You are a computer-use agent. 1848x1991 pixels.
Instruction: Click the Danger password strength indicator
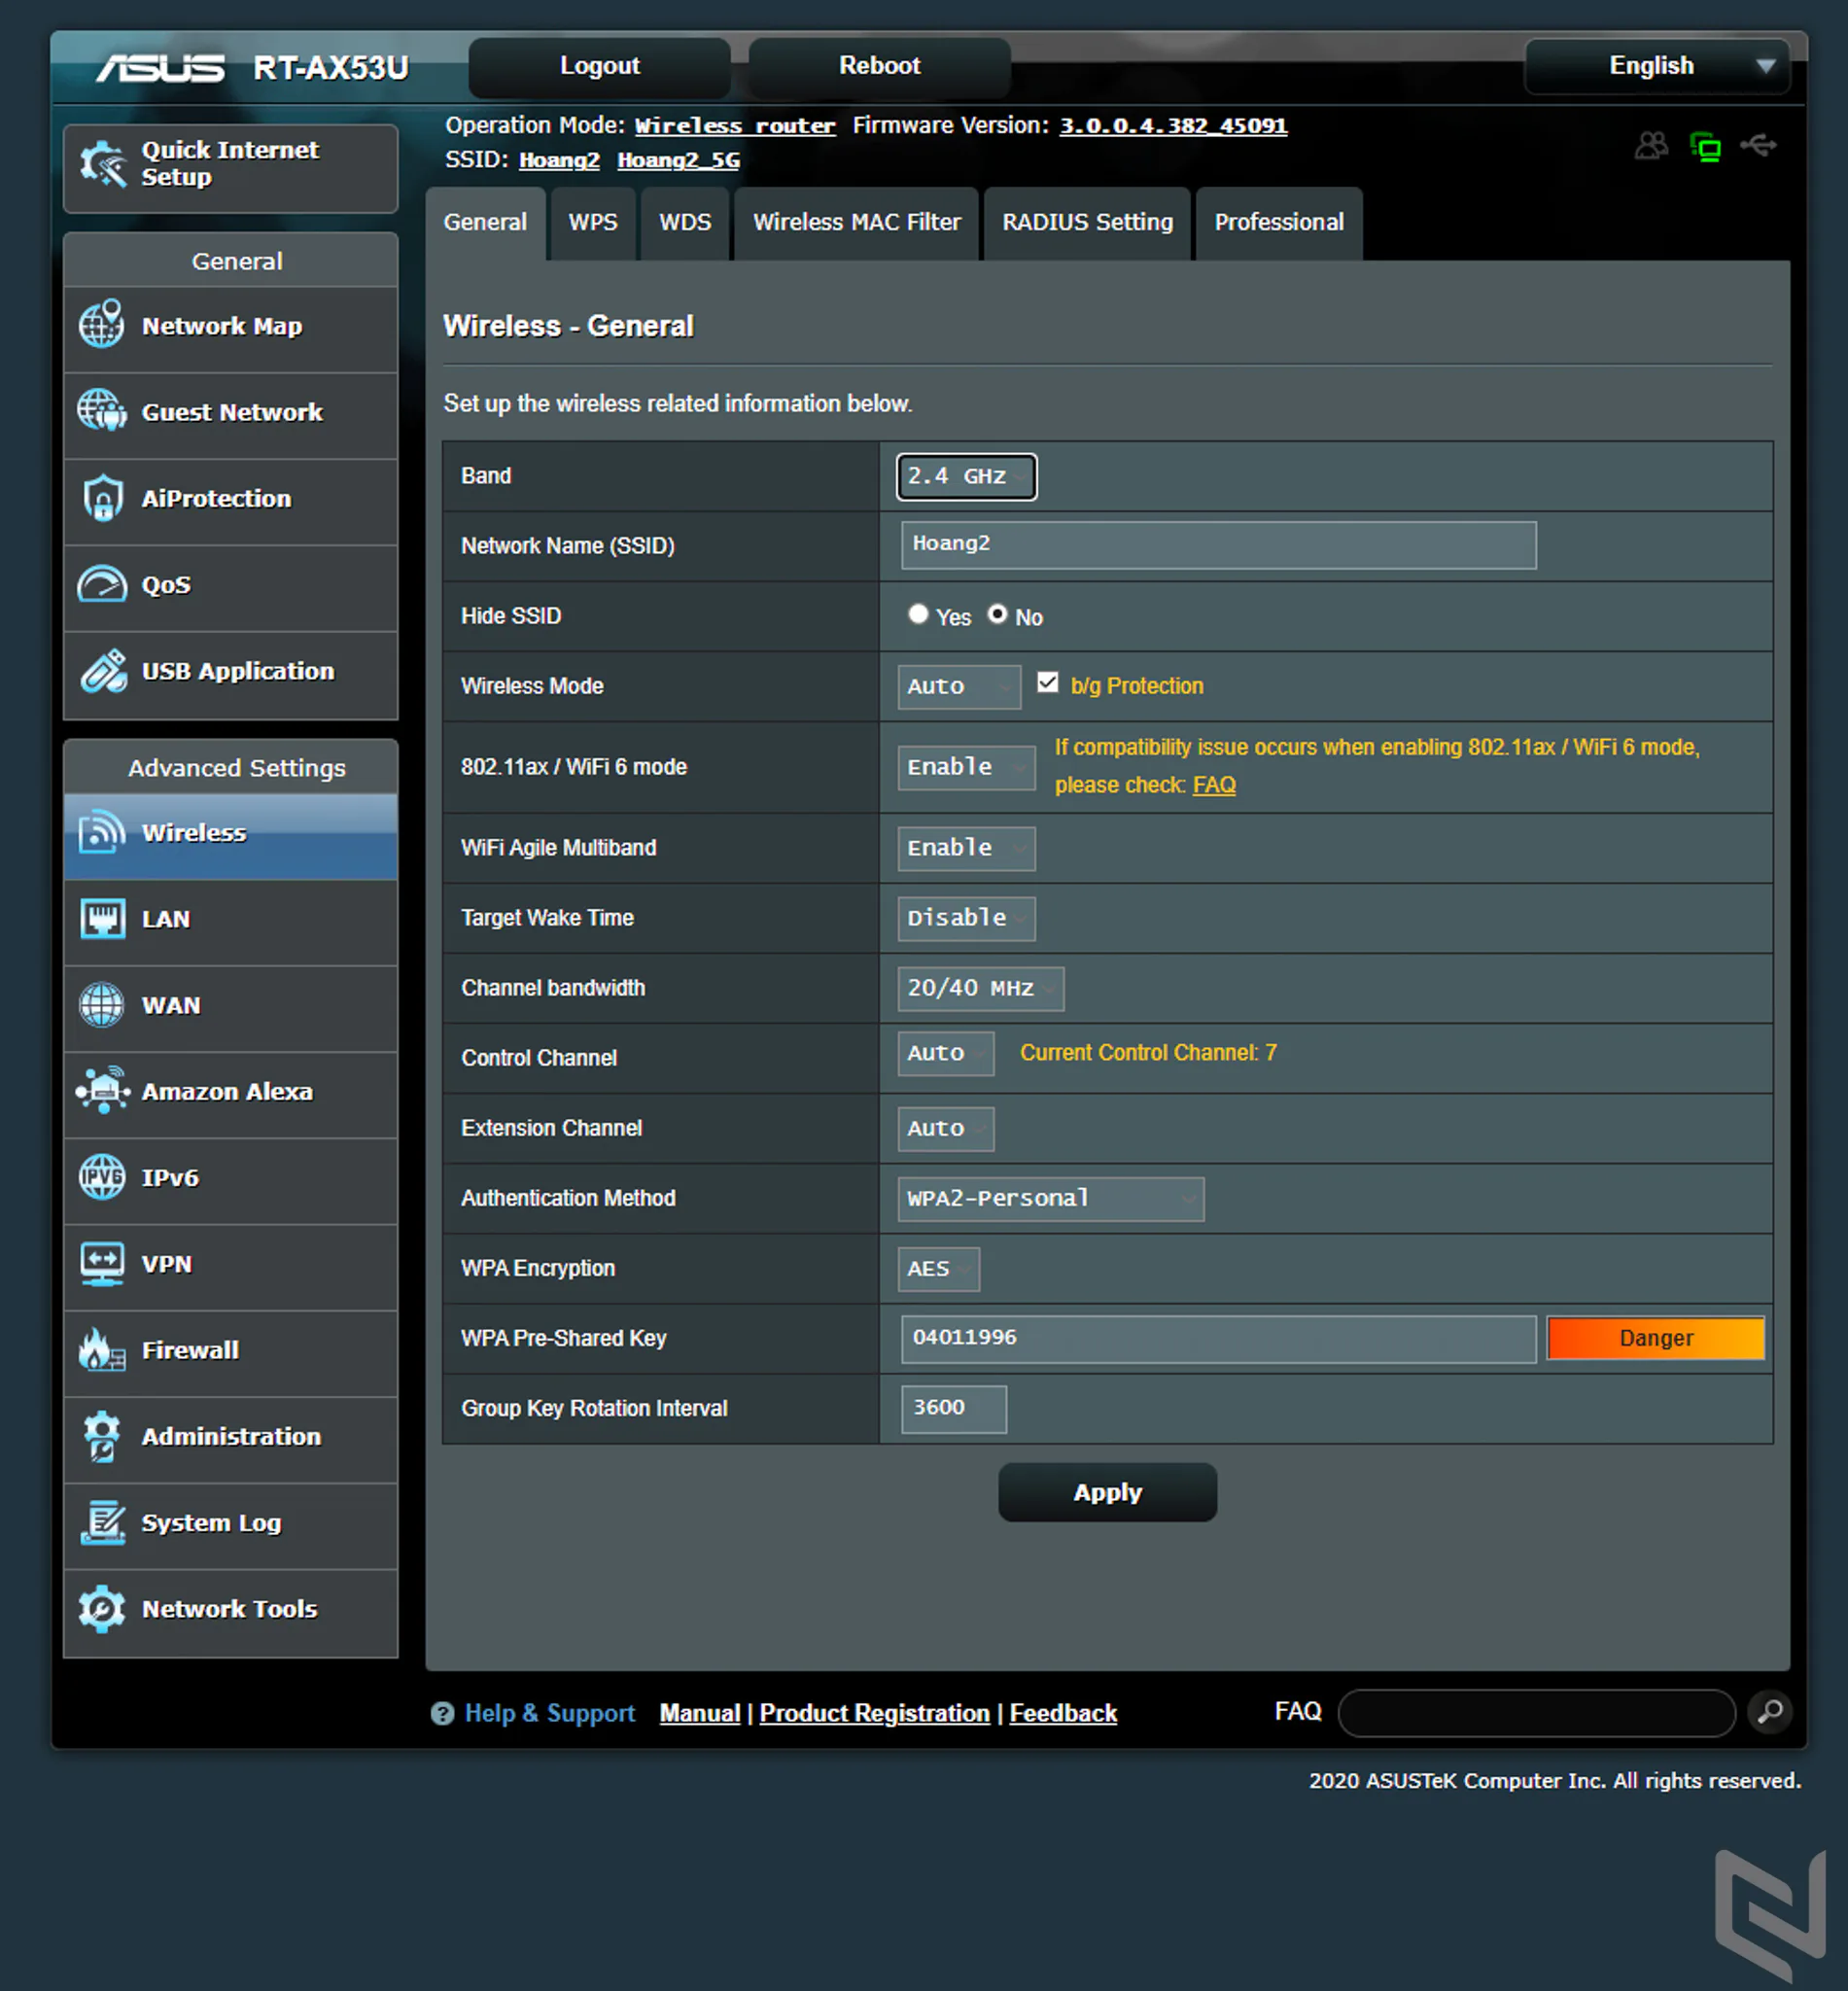click(1655, 1338)
